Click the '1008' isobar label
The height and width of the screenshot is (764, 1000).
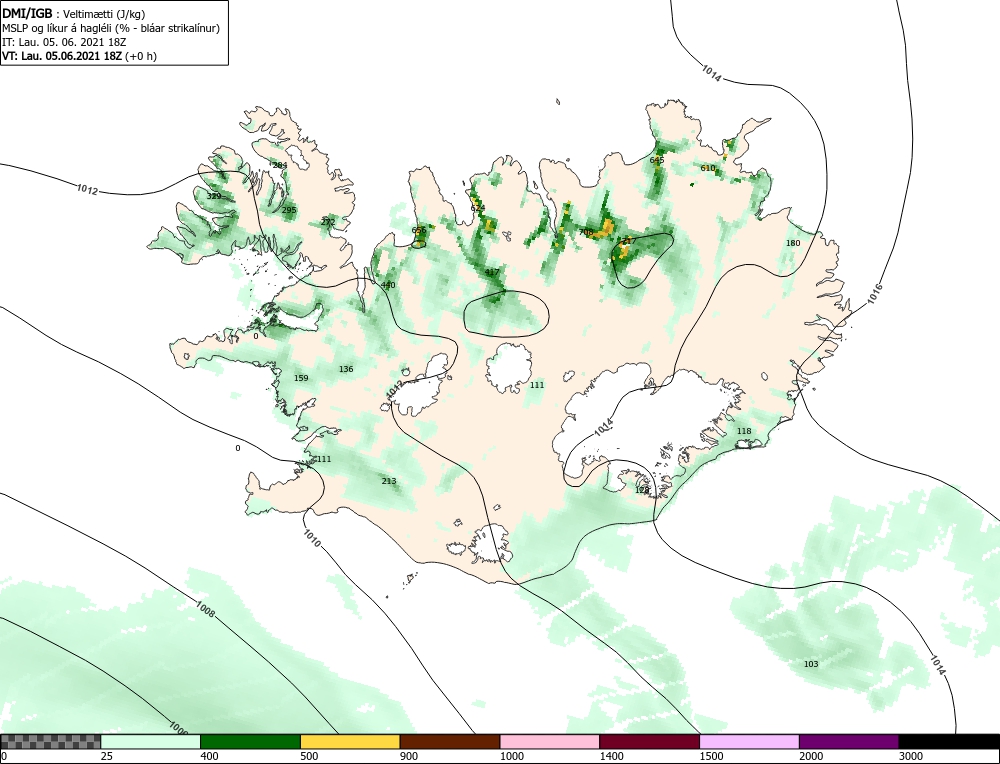coord(206,610)
